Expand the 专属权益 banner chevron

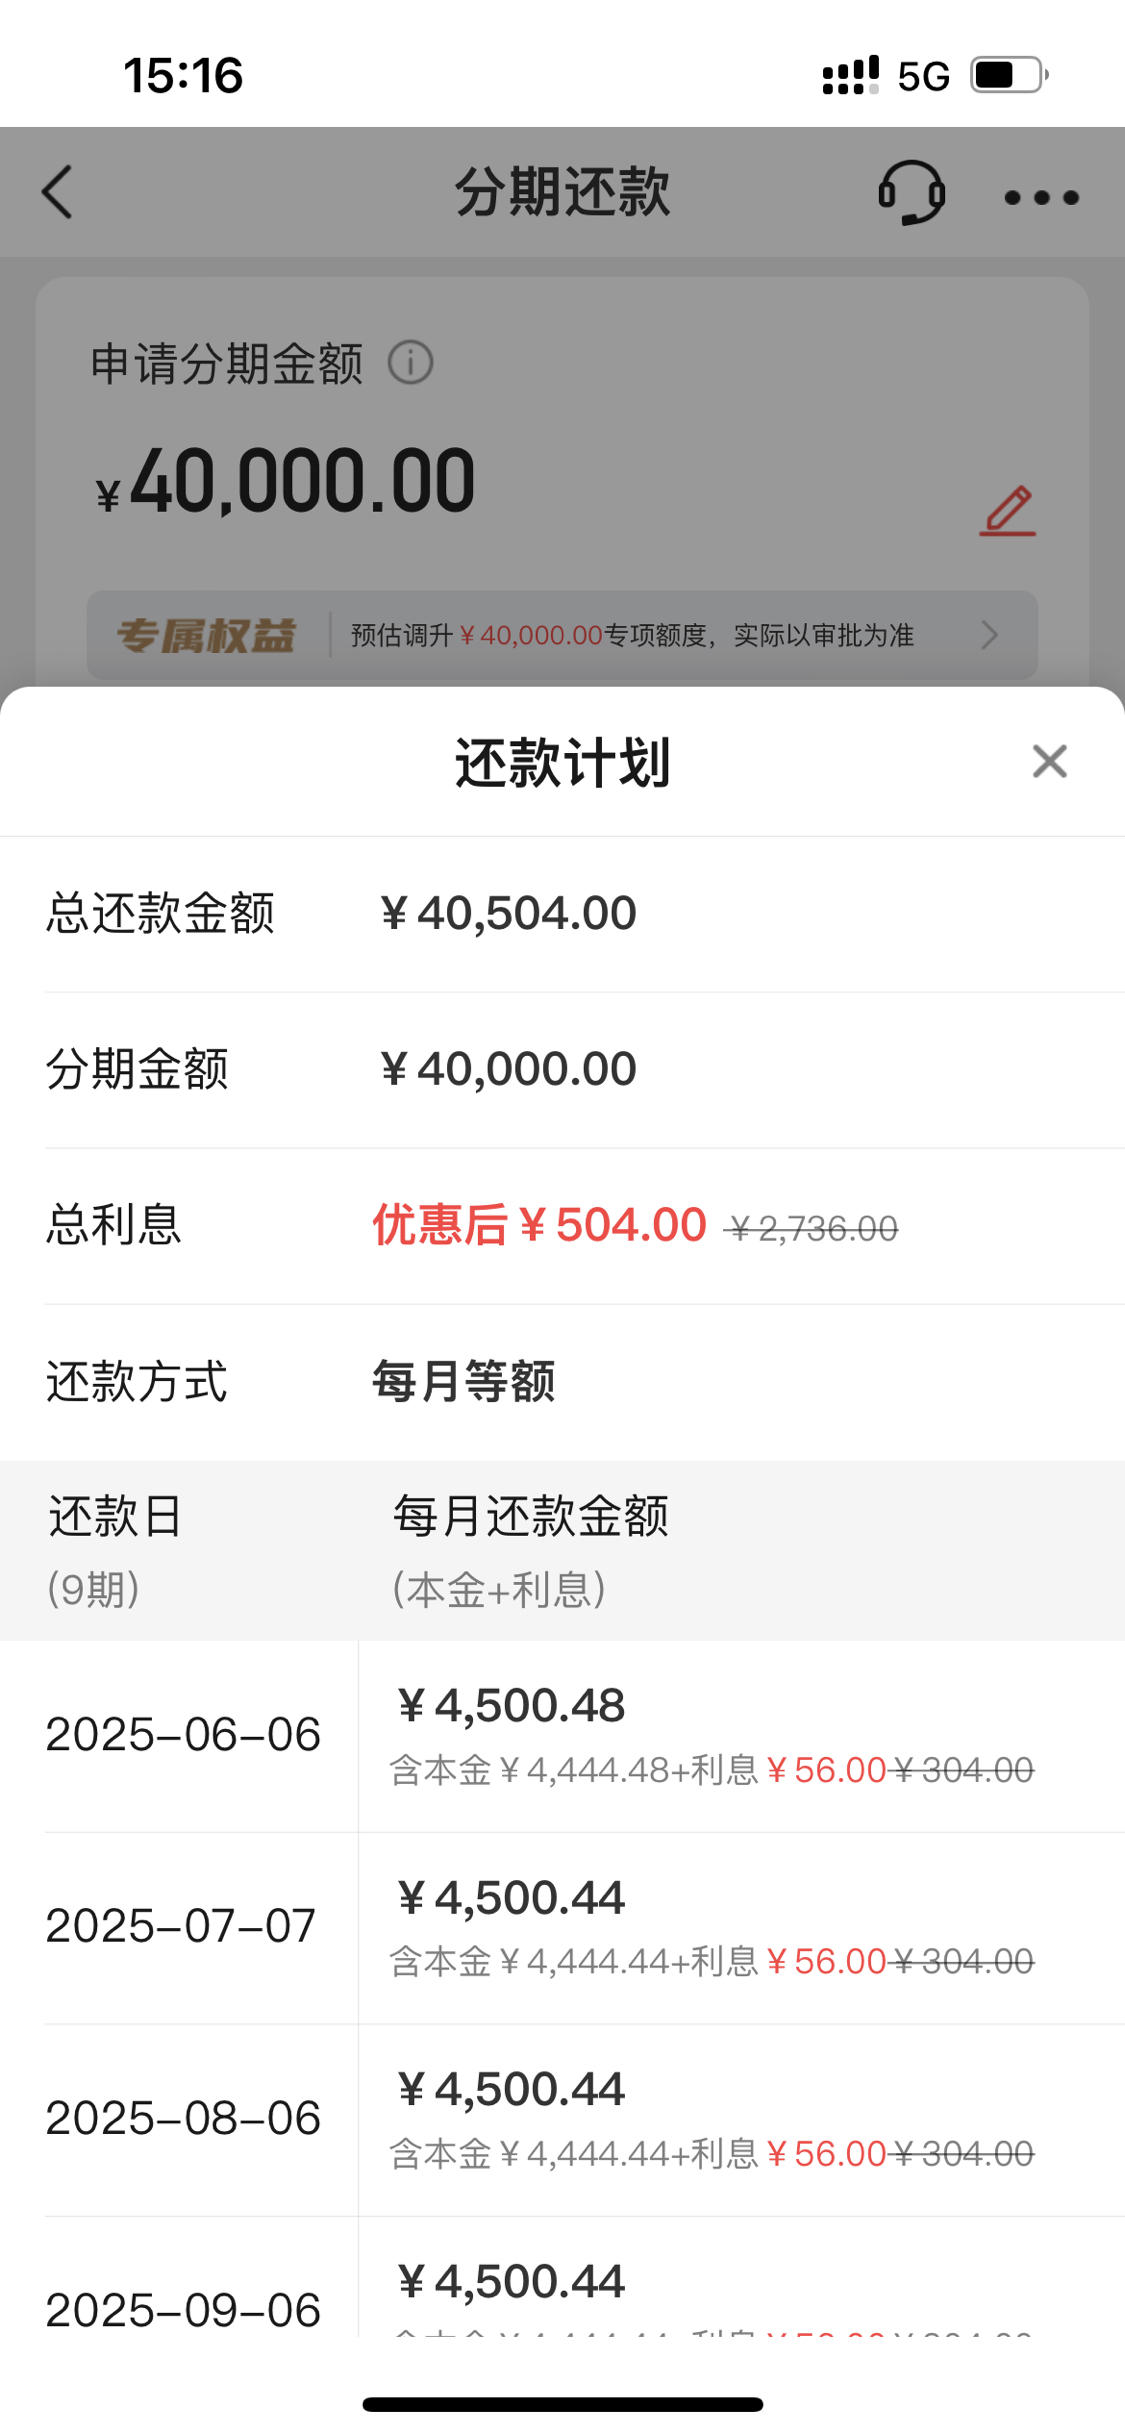tap(989, 635)
